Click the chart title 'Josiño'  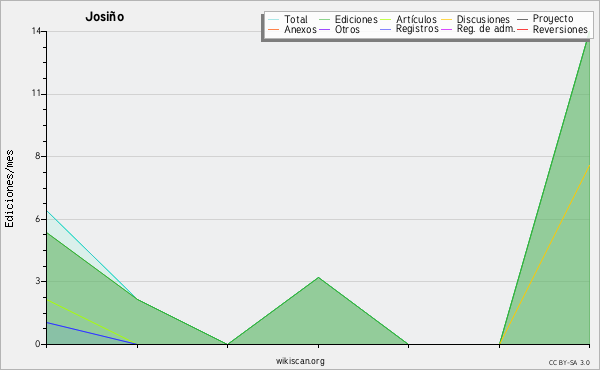click(104, 16)
